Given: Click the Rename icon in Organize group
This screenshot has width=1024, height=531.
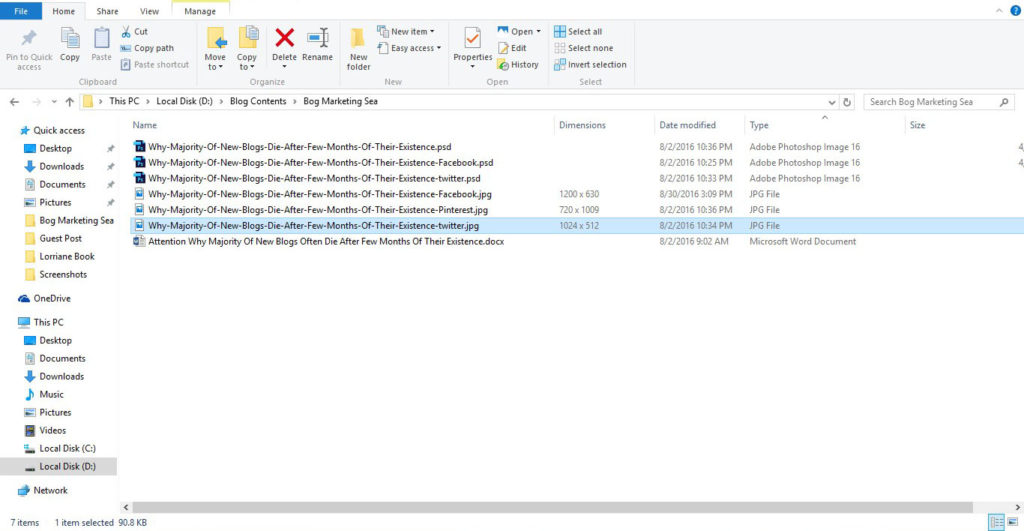Looking at the screenshot, I should (x=317, y=38).
